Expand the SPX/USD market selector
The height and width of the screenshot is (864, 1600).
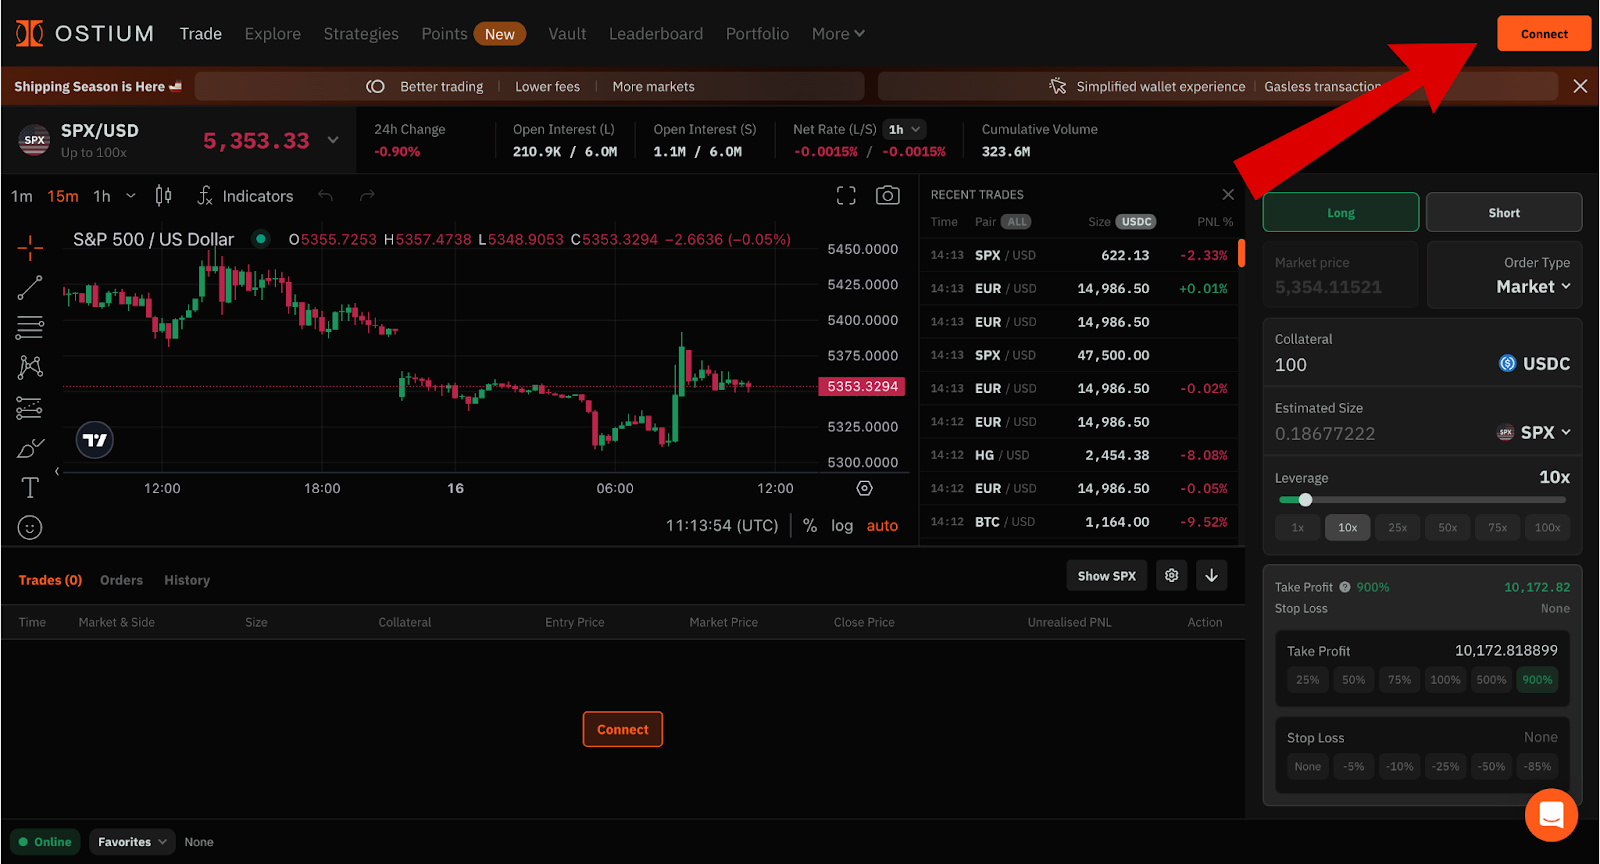point(333,140)
